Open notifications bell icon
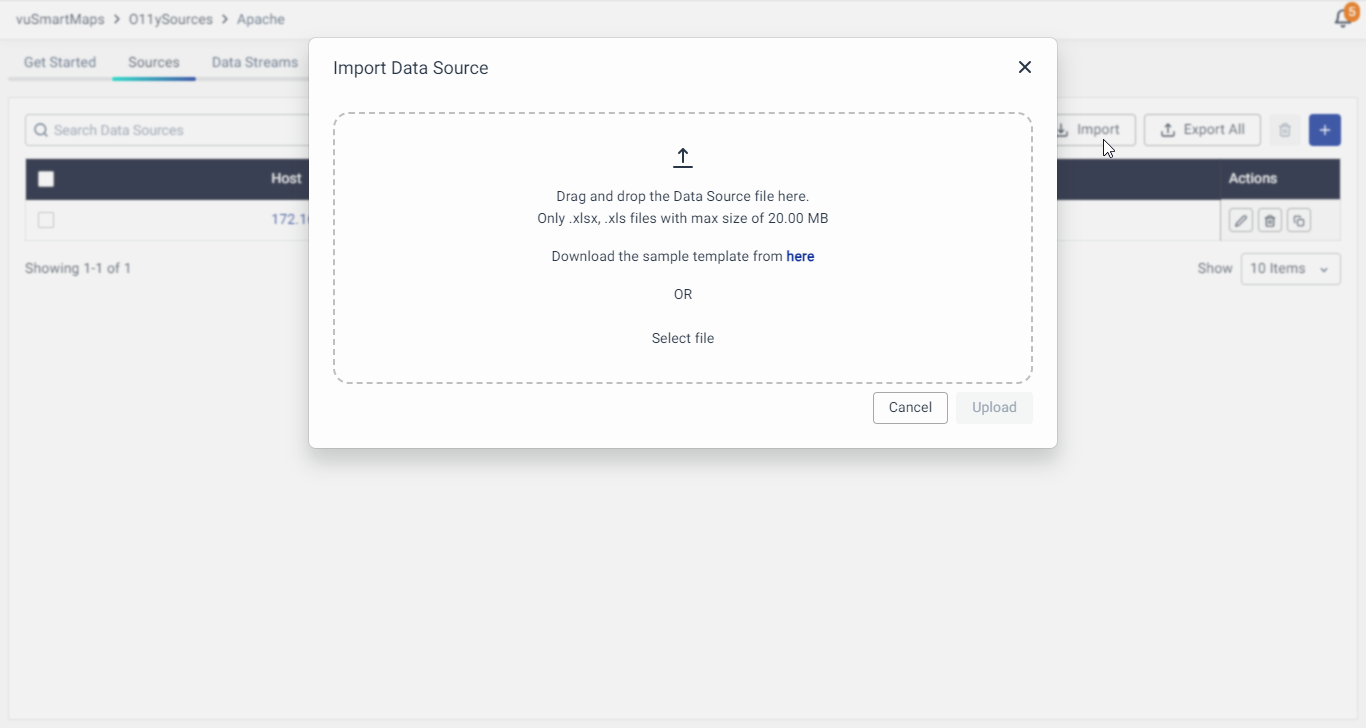The height and width of the screenshot is (728, 1366). [1343, 19]
